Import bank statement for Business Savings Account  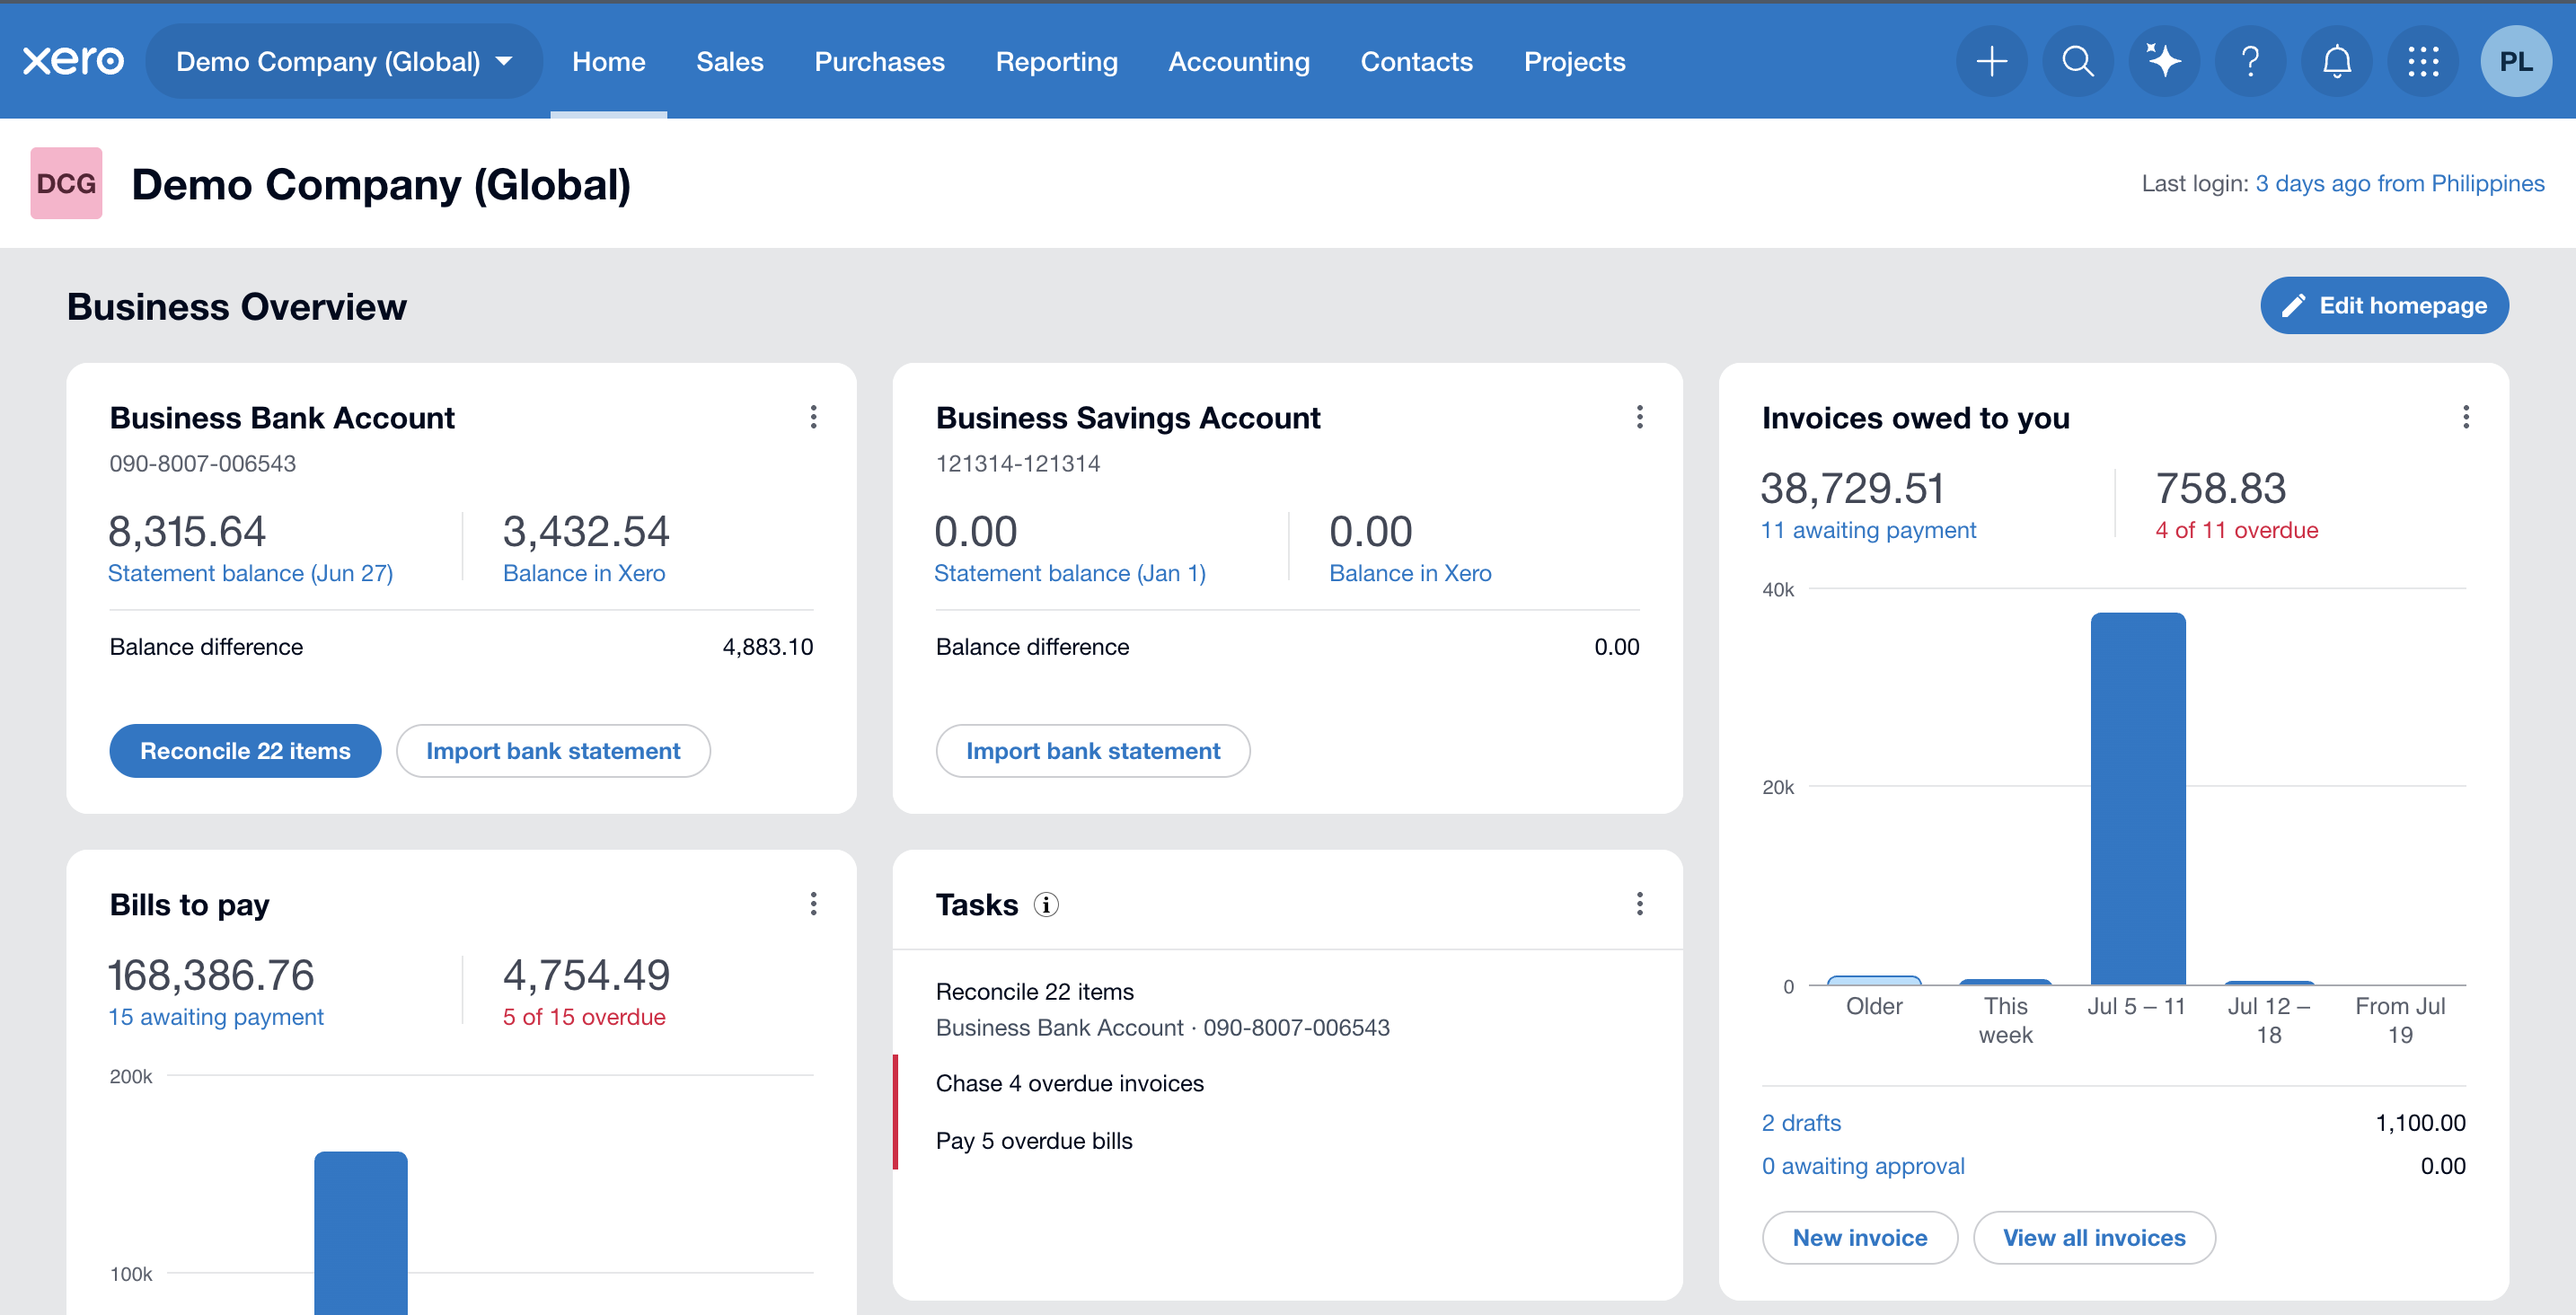(x=1093, y=751)
